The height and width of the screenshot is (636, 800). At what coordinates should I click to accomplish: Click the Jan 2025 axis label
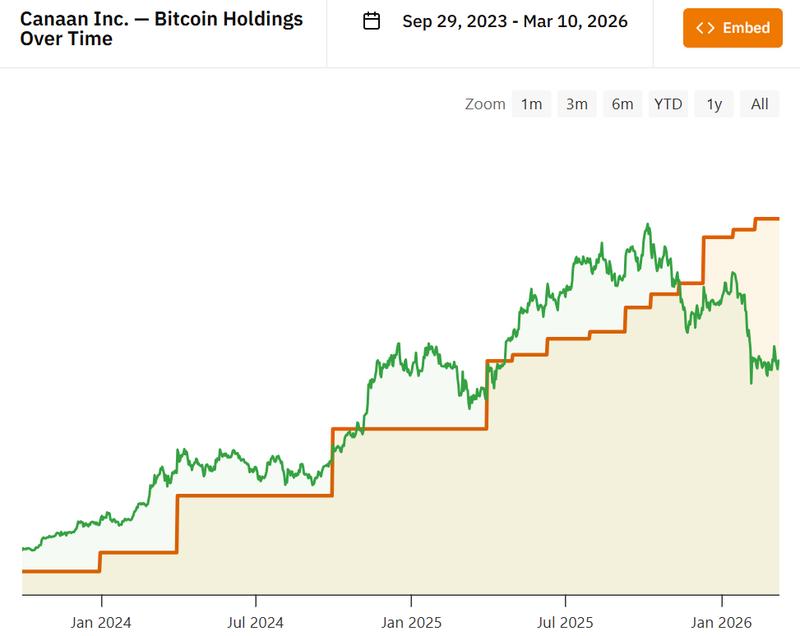click(x=412, y=621)
